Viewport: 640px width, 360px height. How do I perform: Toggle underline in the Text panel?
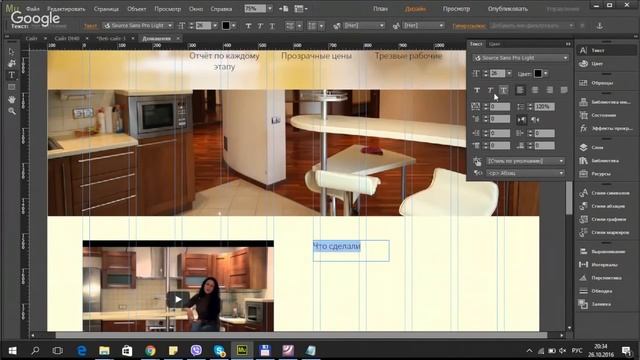504,90
